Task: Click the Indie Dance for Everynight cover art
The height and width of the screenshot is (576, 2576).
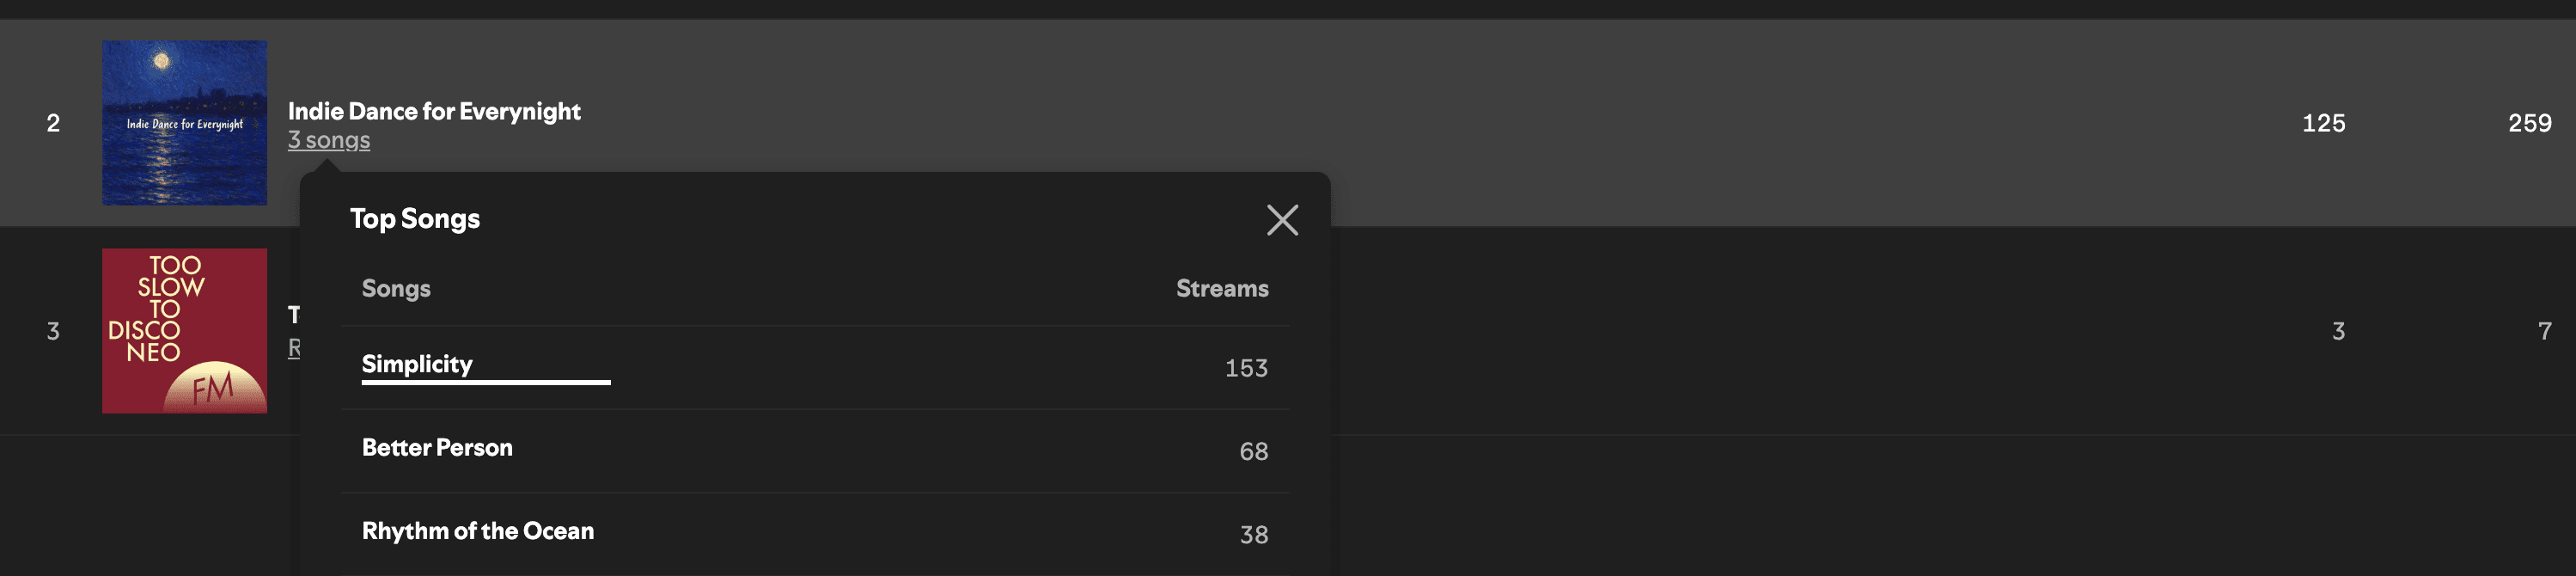Action: click(x=184, y=123)
